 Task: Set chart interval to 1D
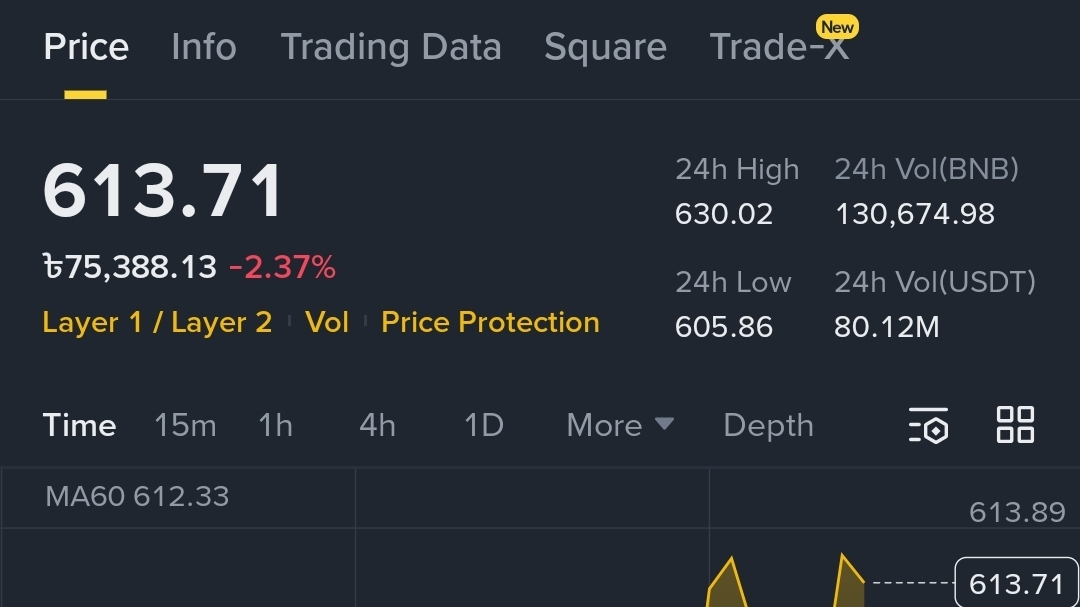tap(484, 425)
